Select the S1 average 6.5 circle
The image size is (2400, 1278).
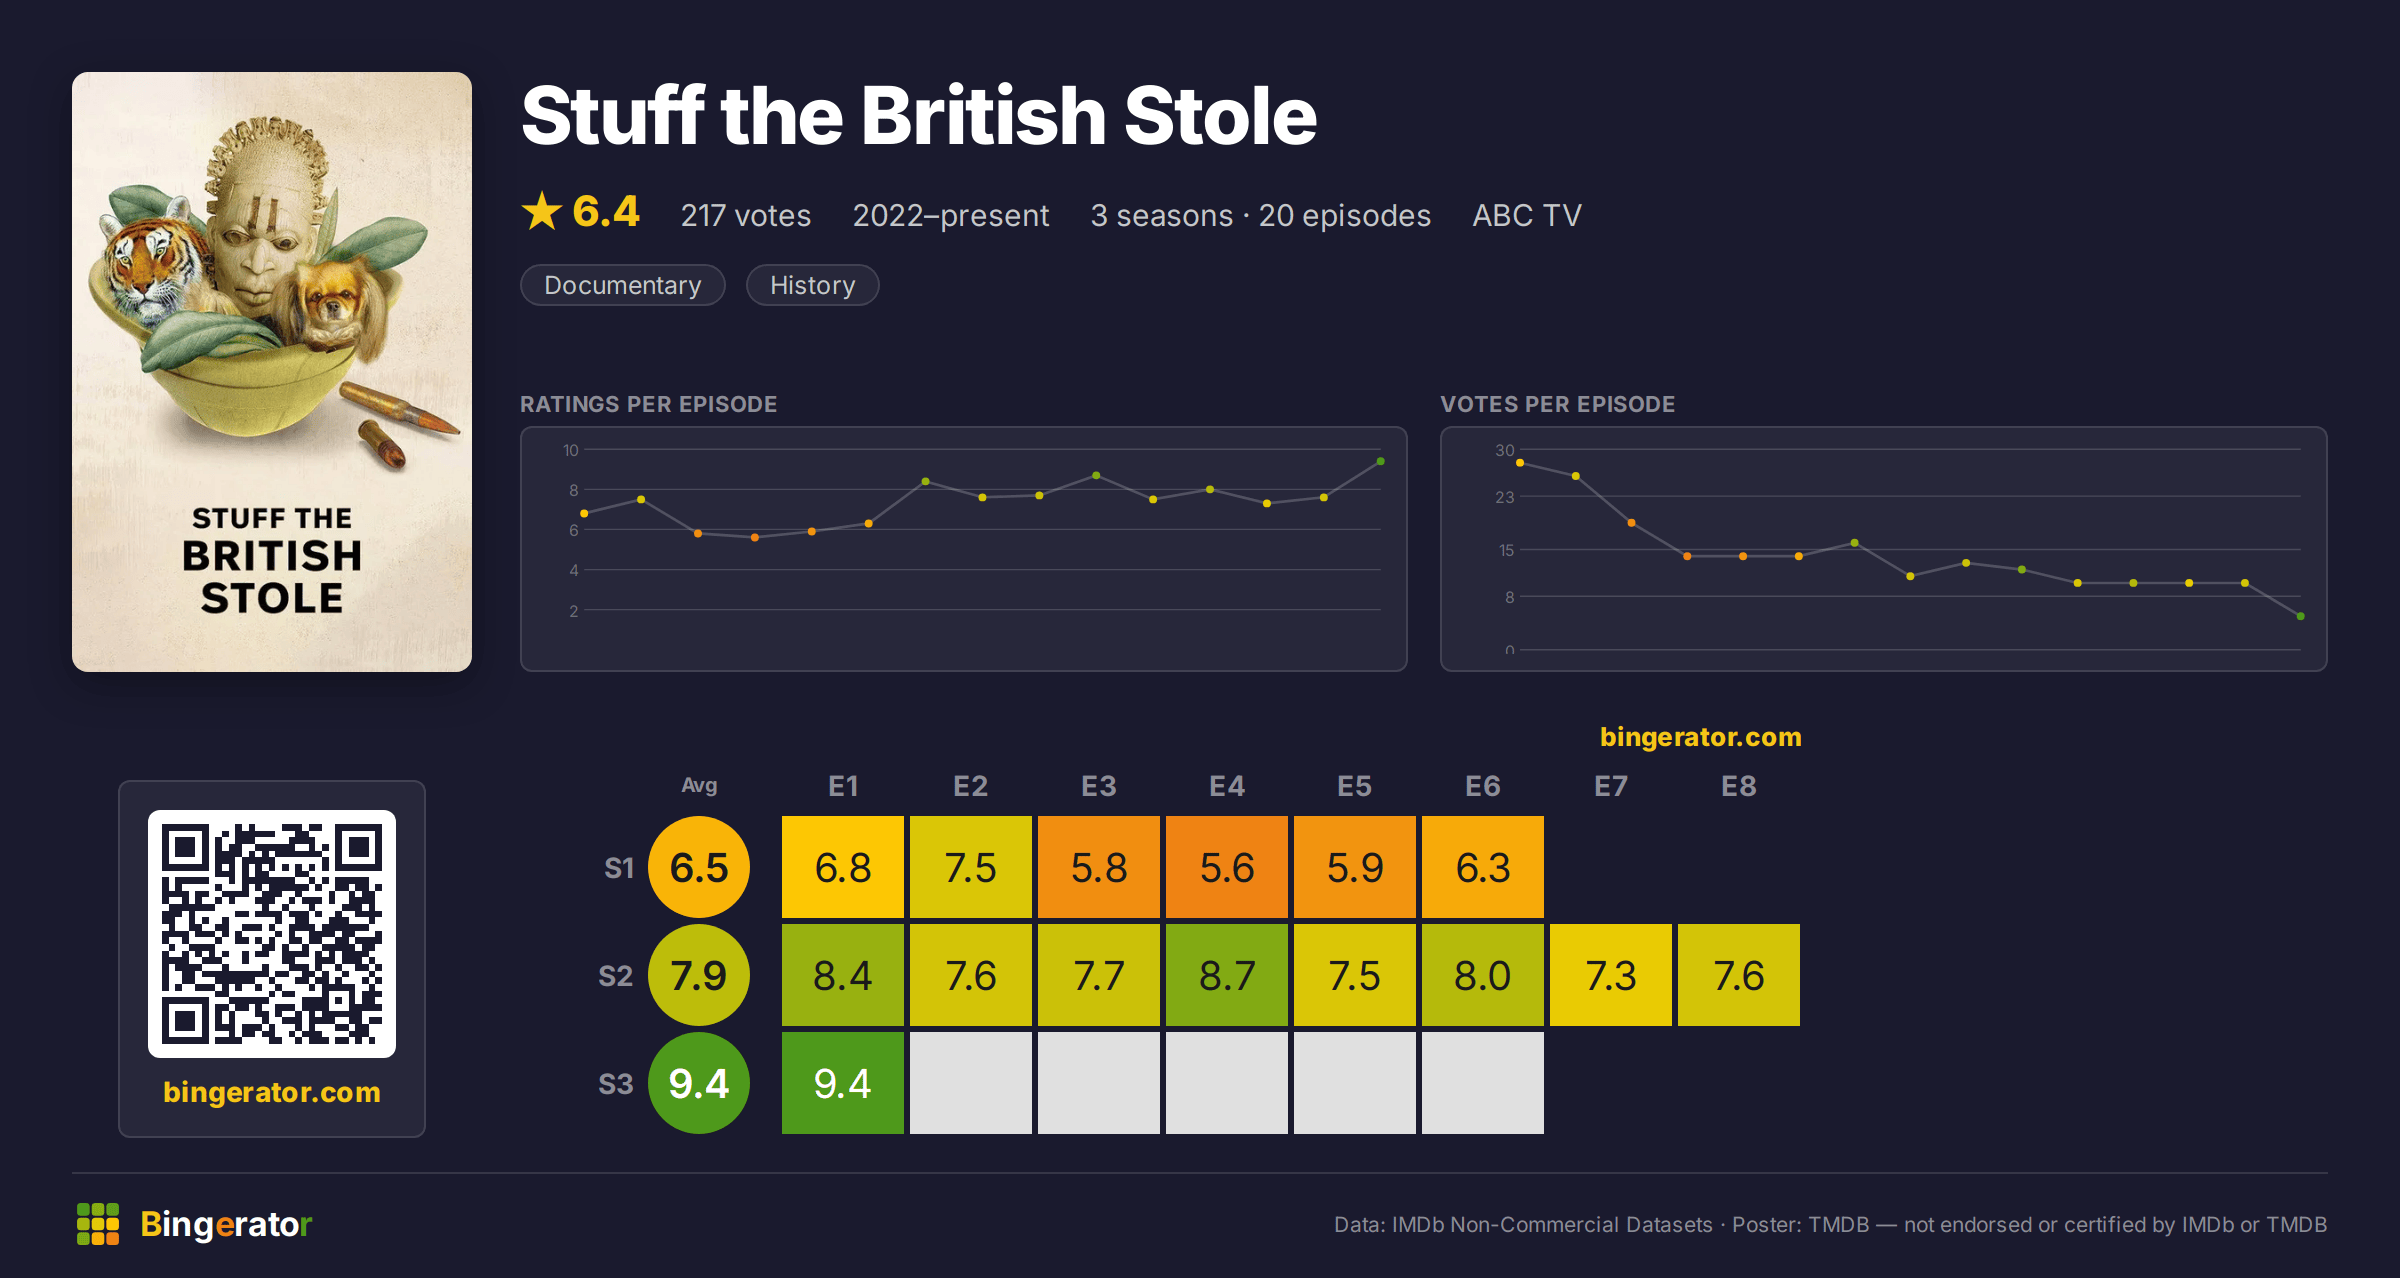click(x=699, y=867)
